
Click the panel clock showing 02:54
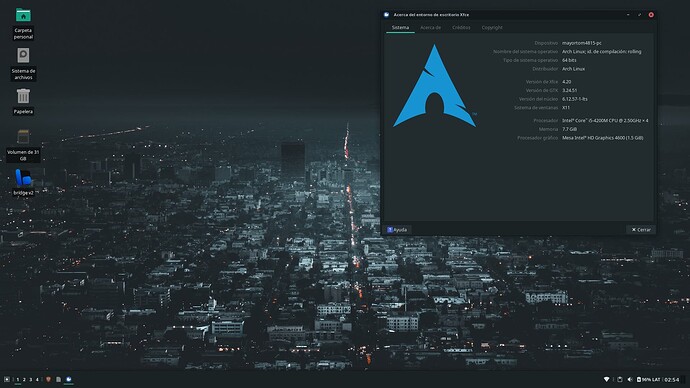pos(672,379)
